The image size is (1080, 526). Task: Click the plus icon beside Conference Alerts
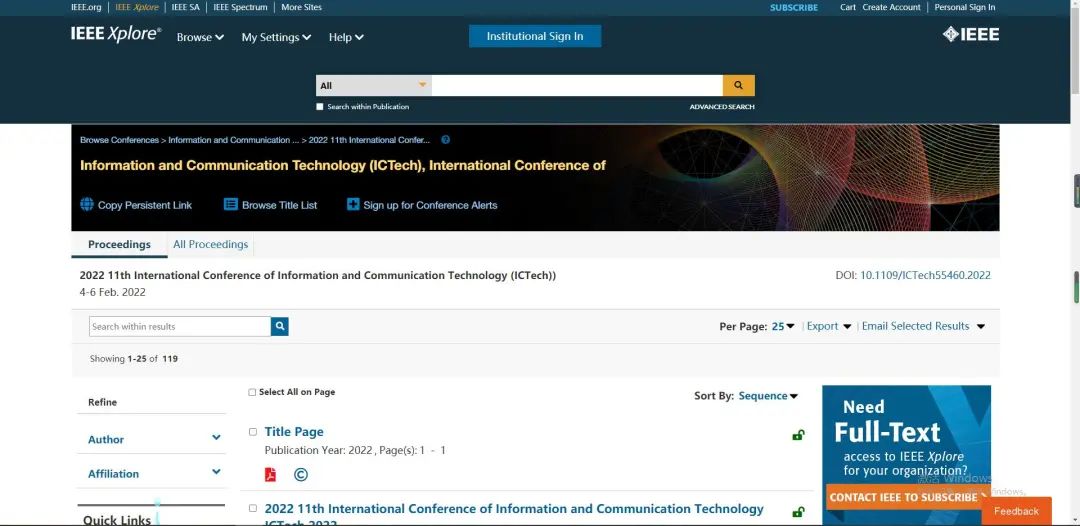pos(353,204)
